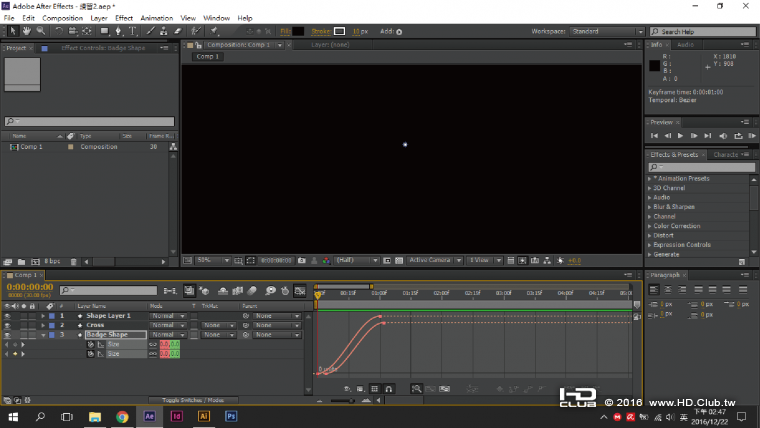Select the Eraser tool
Screen dimensions: 760x428
[x=178, y=31]
